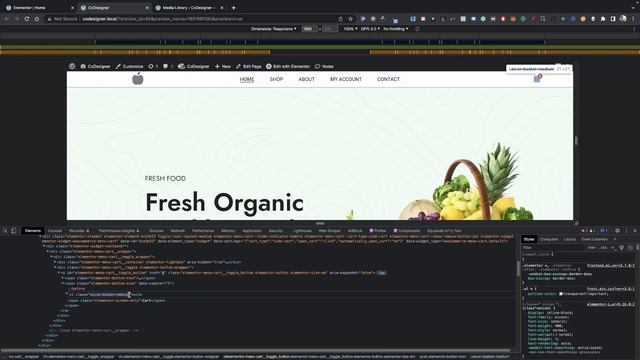
Task: Go to HOME in the site menu
Action: [x=247, y=79]
